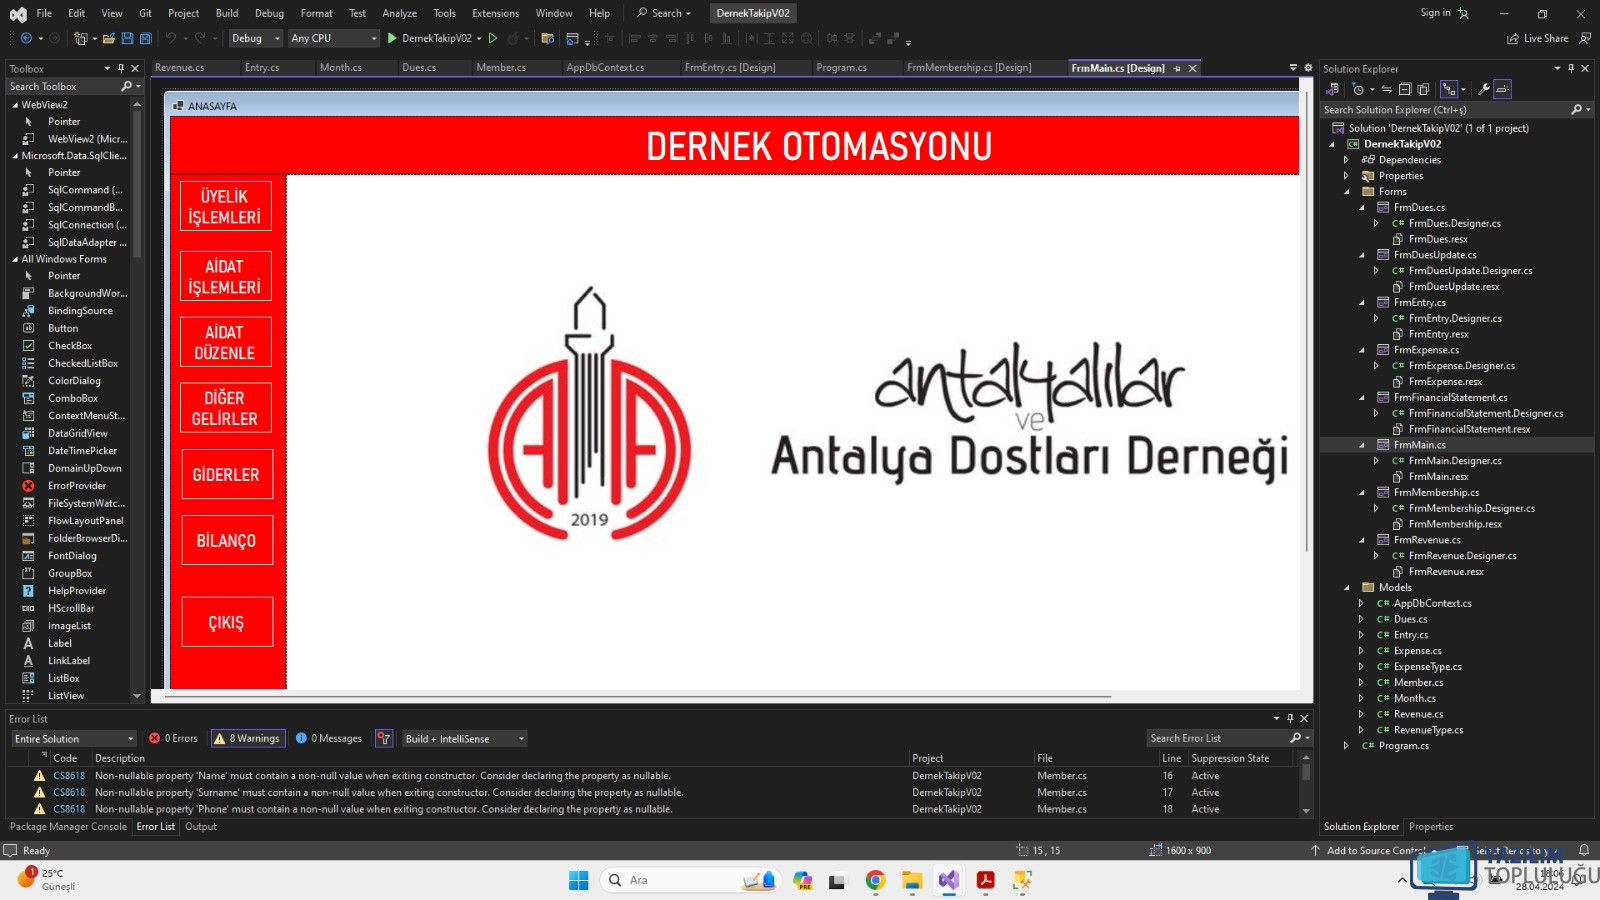Click the notifications bell in status bar

coord(1584,850)
